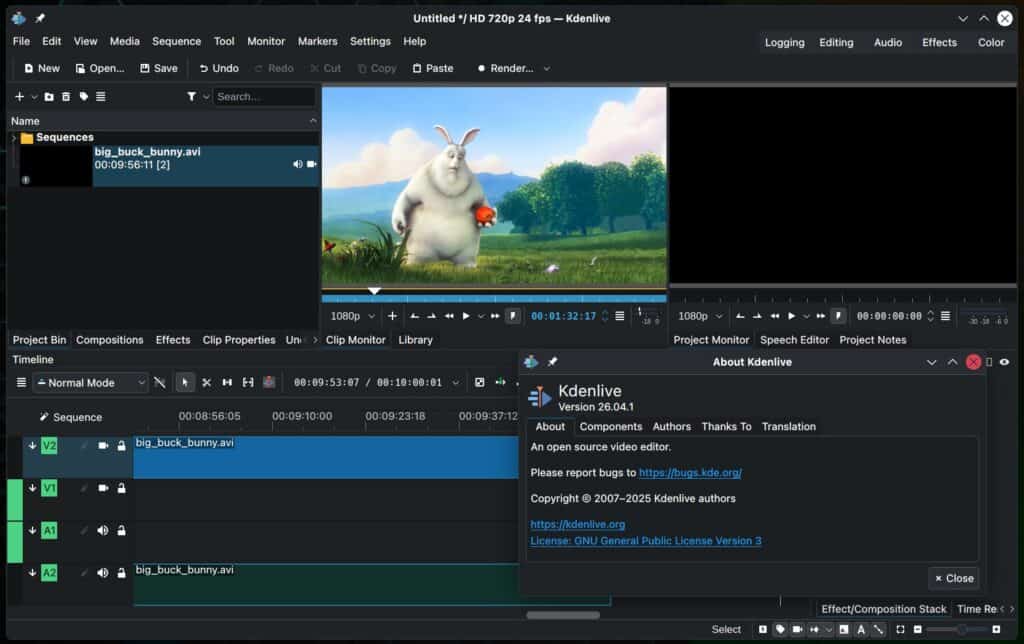1024x644 pixels.
Task: Open the GNU General Public License link
Action: pos(645,541)
